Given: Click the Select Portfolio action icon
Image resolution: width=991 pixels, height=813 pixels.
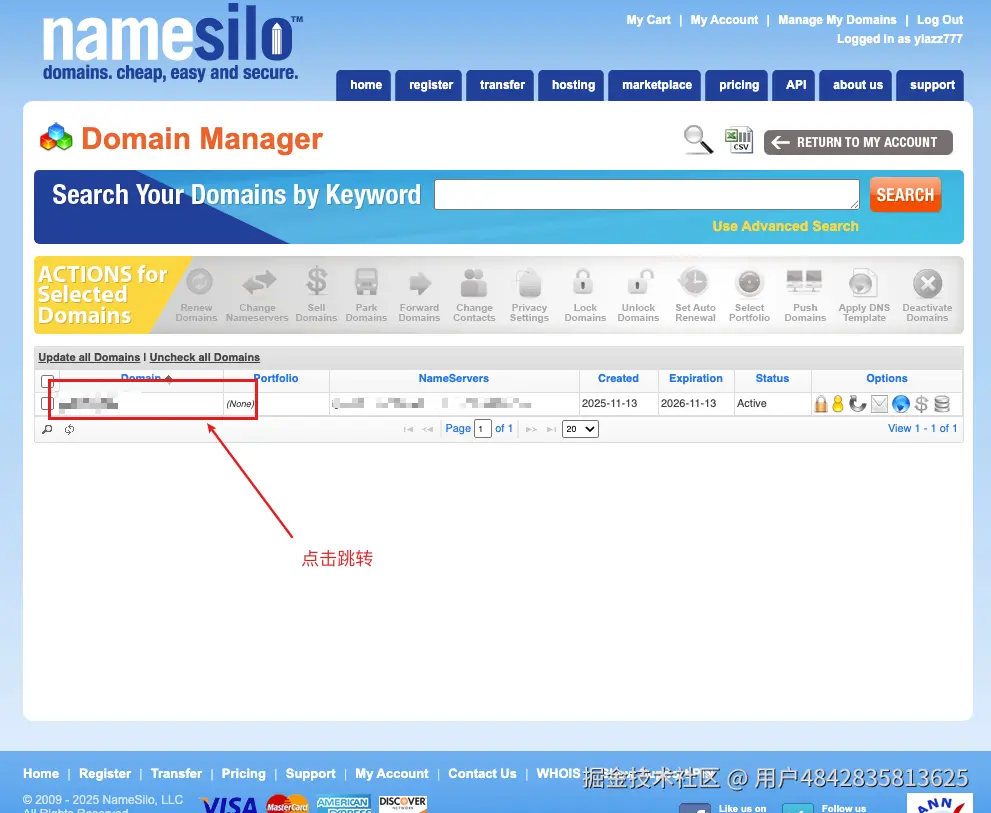Looking at the screenshot, I should pyautogui.click(x=750, y=283).
